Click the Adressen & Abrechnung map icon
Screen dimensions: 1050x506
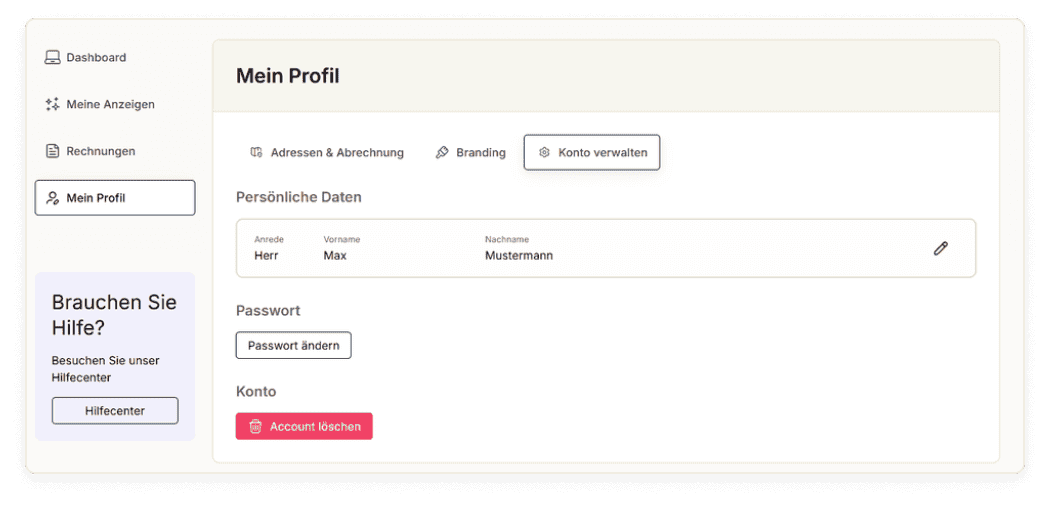(256, 153)
